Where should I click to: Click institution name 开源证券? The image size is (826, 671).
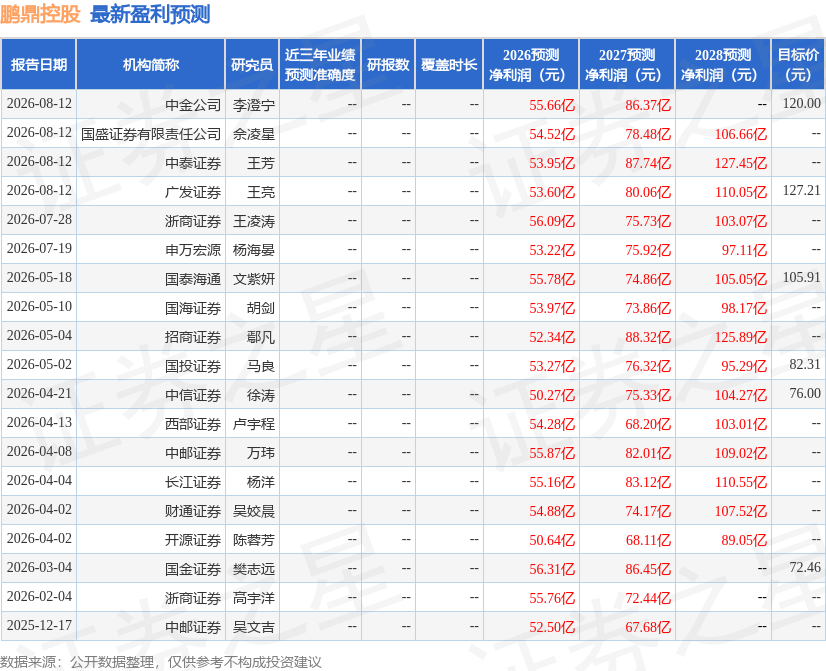pos(193,539)
